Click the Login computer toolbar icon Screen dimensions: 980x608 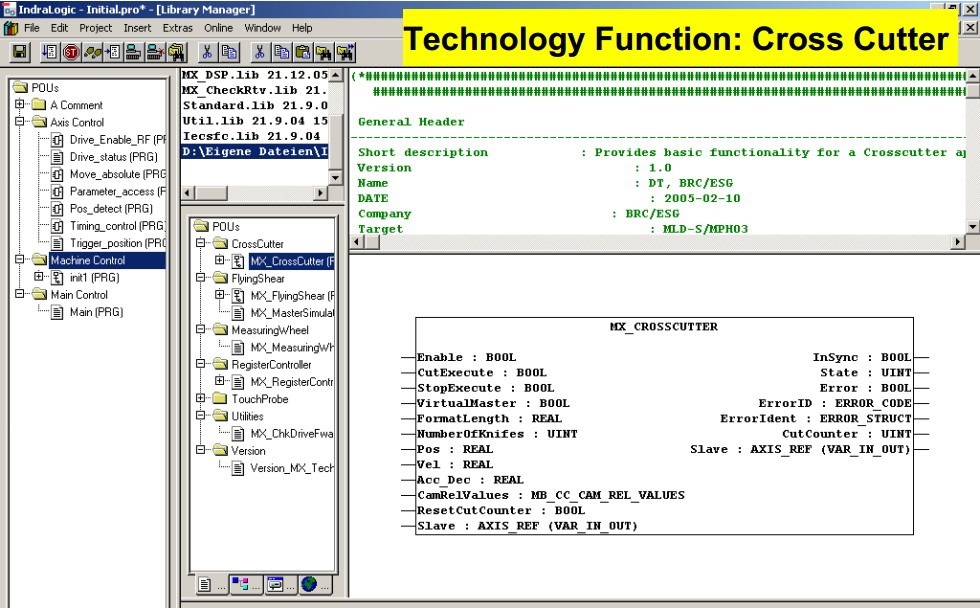tap(133, 52)
